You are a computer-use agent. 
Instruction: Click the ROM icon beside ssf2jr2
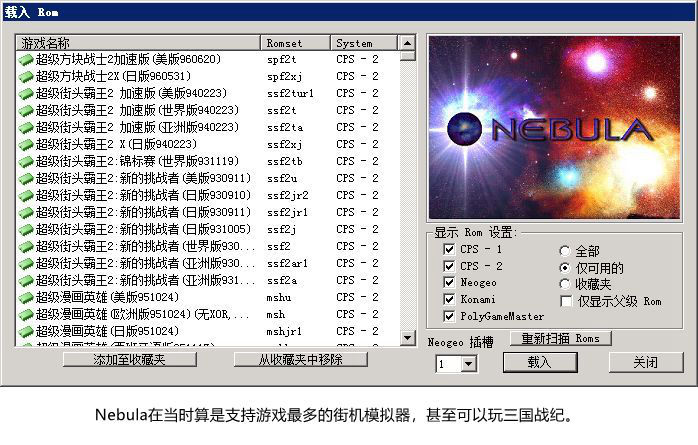tap(26, 195)
